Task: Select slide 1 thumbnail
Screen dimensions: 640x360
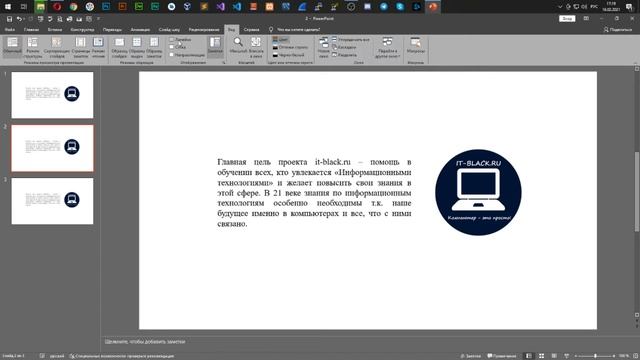Action: (52, 95)
